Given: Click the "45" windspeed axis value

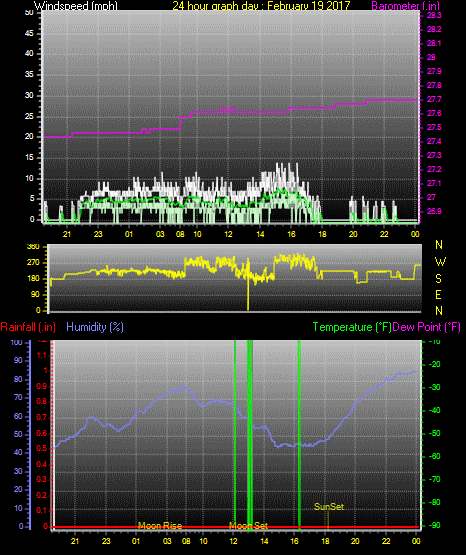Looking at the screenshot, I should pos(29,33).
